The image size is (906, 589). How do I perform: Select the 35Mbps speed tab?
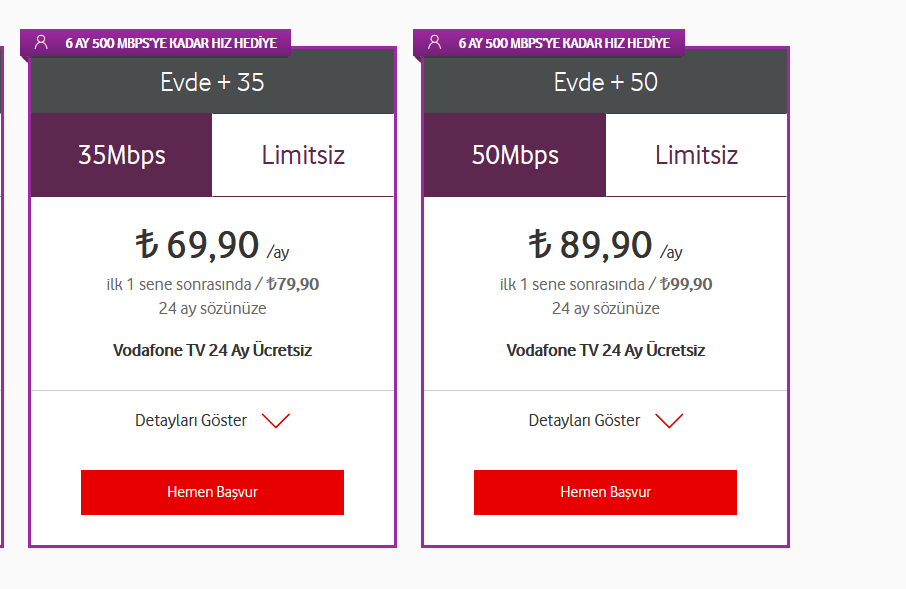pyautogui.click(x=122, y=155)
